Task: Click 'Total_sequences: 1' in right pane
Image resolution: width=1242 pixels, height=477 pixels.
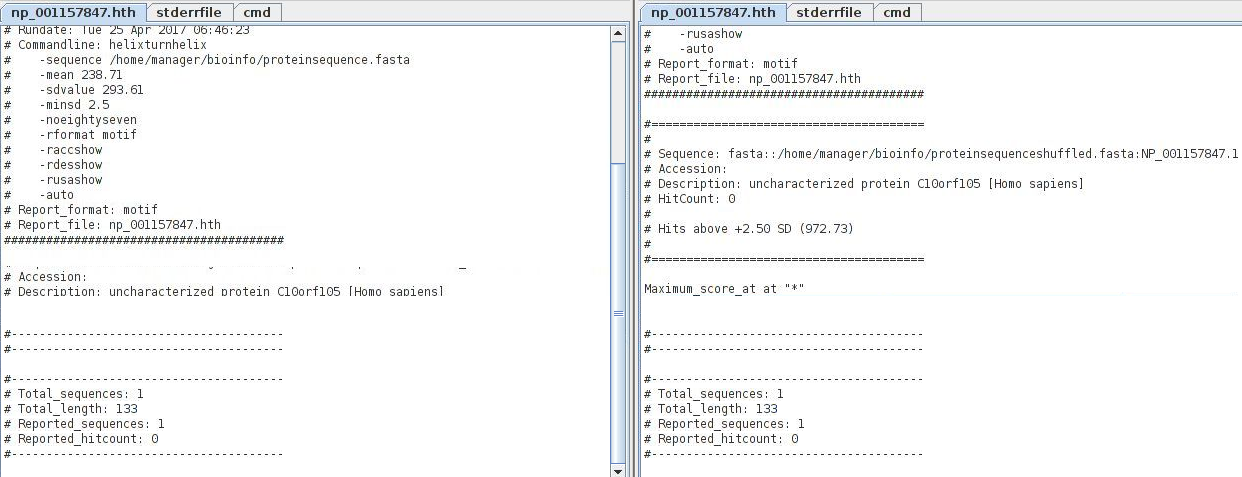Action: 720,393
